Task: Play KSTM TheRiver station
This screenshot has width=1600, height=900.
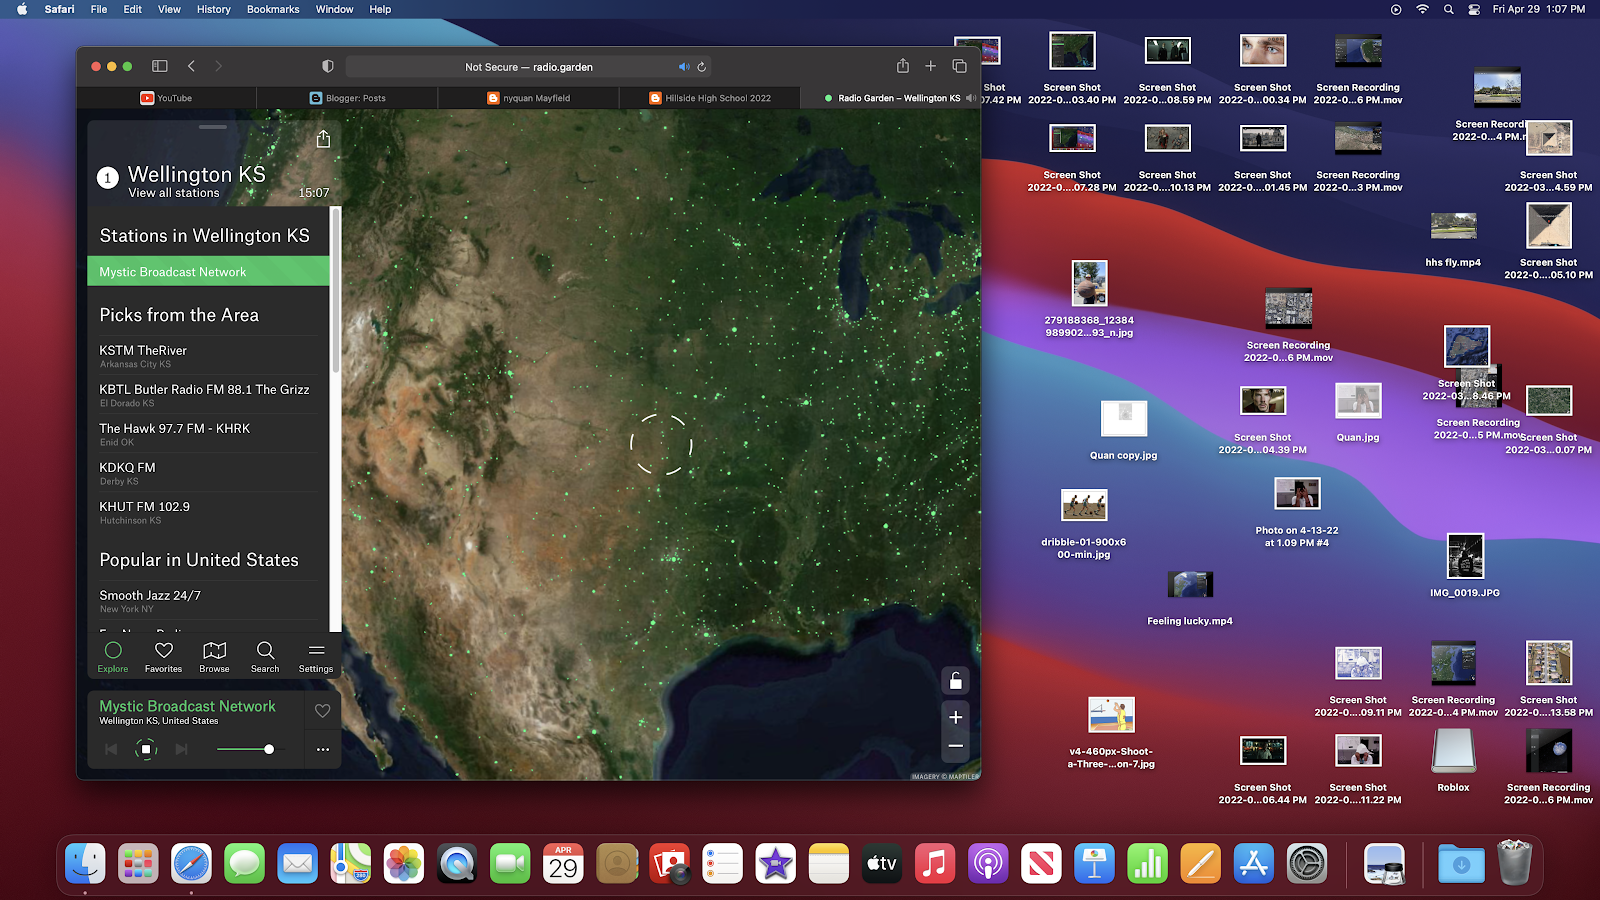Action: pyautogui.click(x=208, y=355)
